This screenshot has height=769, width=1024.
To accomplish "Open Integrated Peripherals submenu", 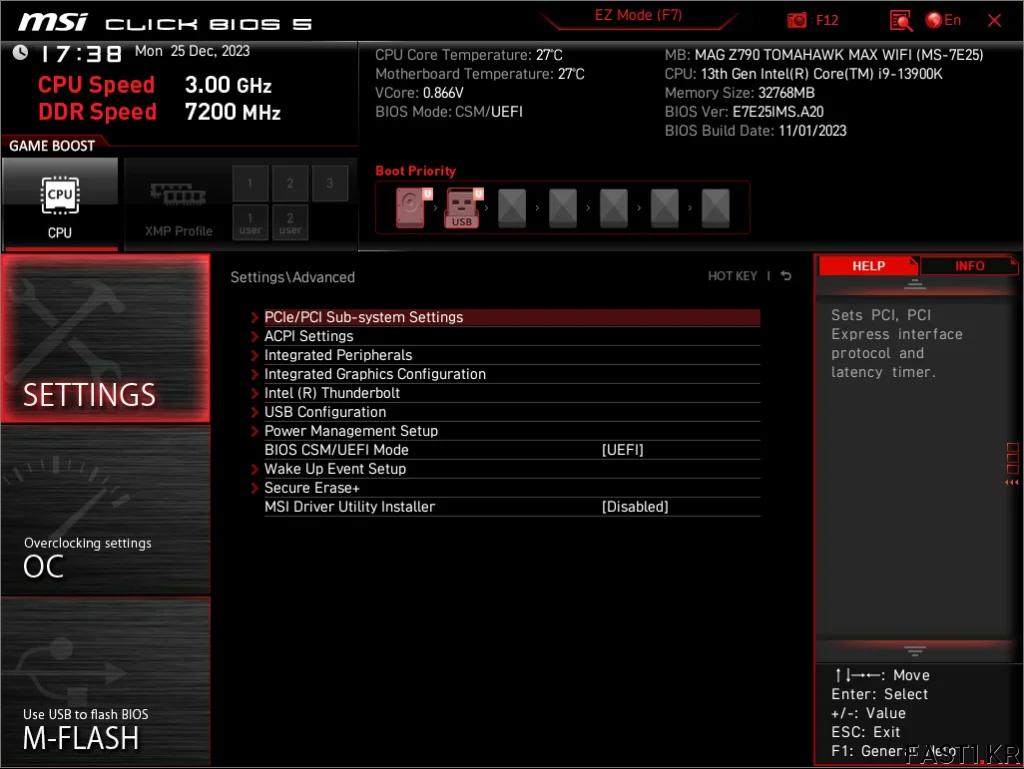I will [x=511, y=355].
